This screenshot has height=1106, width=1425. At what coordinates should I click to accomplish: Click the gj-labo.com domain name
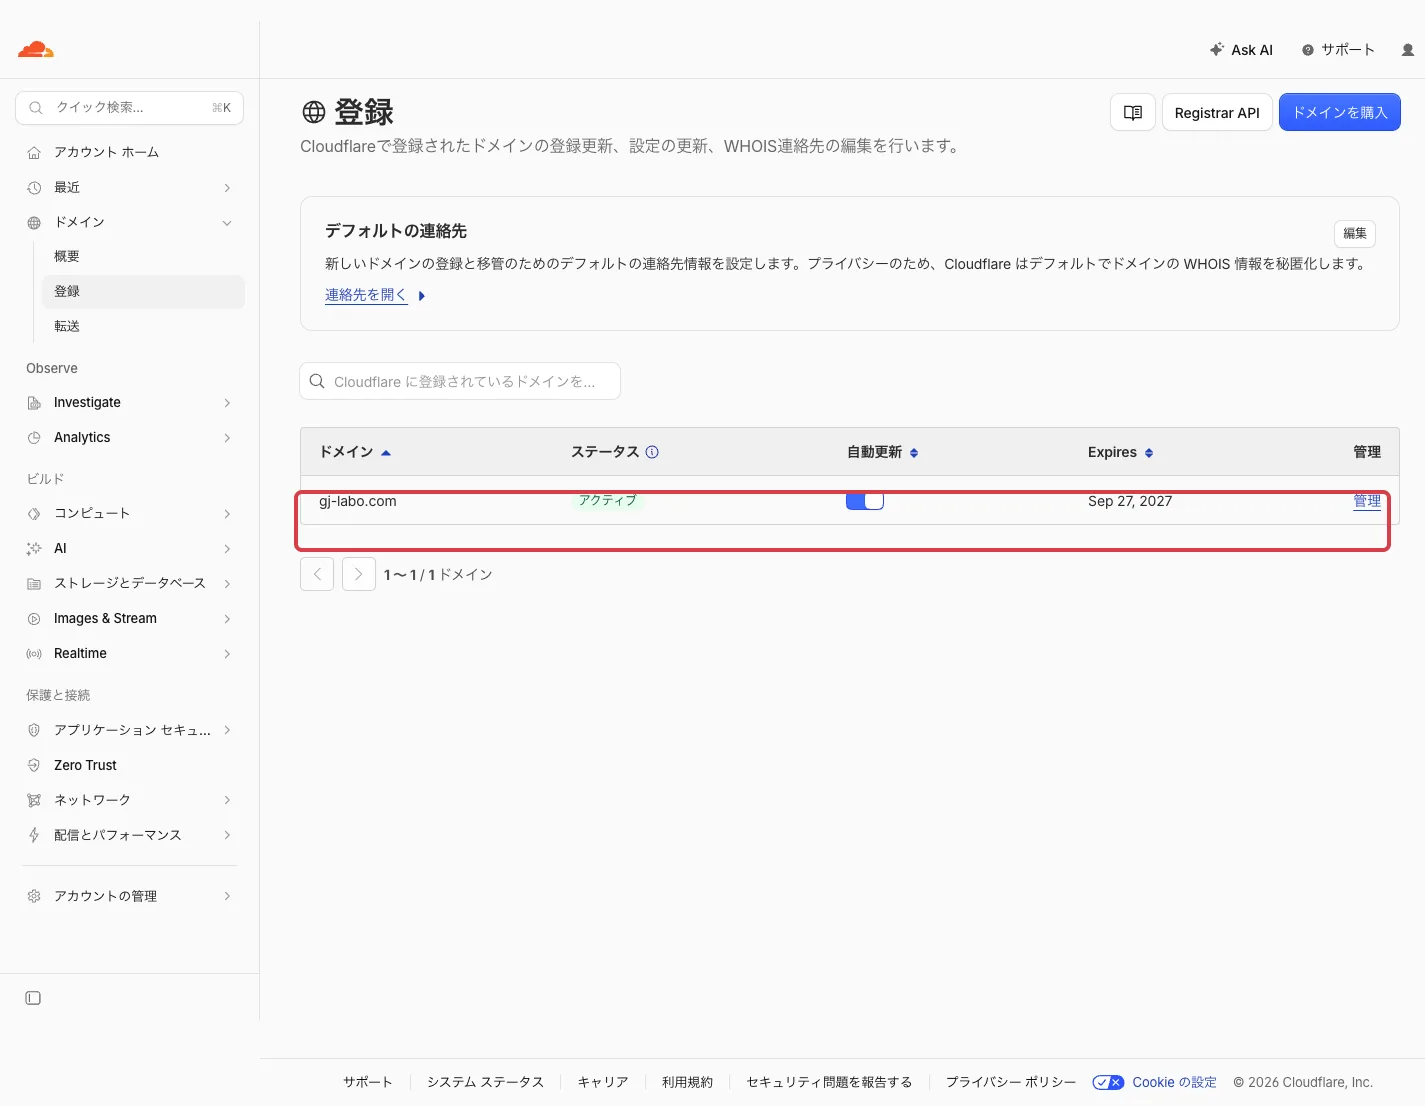(358, 501)
